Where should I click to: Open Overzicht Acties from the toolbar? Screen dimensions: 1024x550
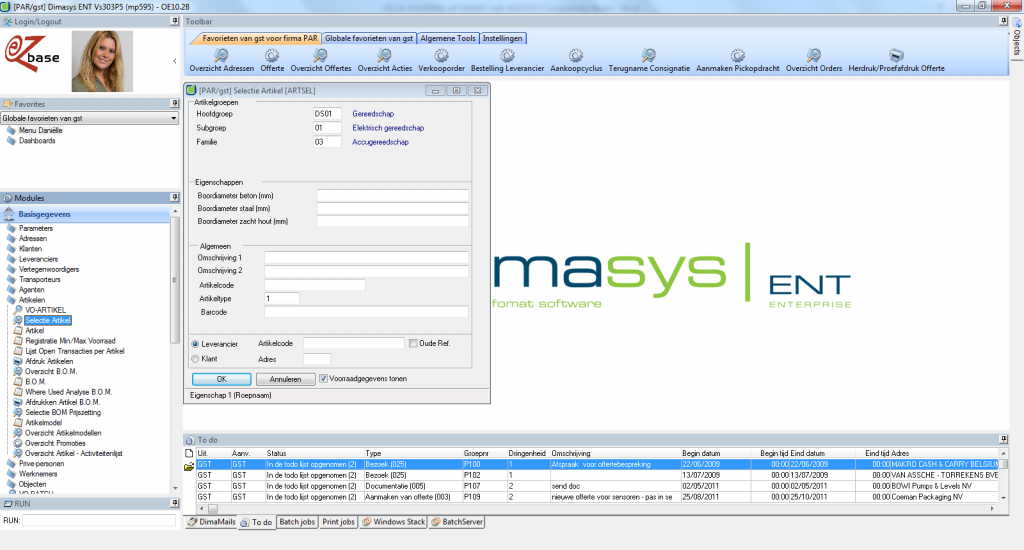[x=385, y=56]
